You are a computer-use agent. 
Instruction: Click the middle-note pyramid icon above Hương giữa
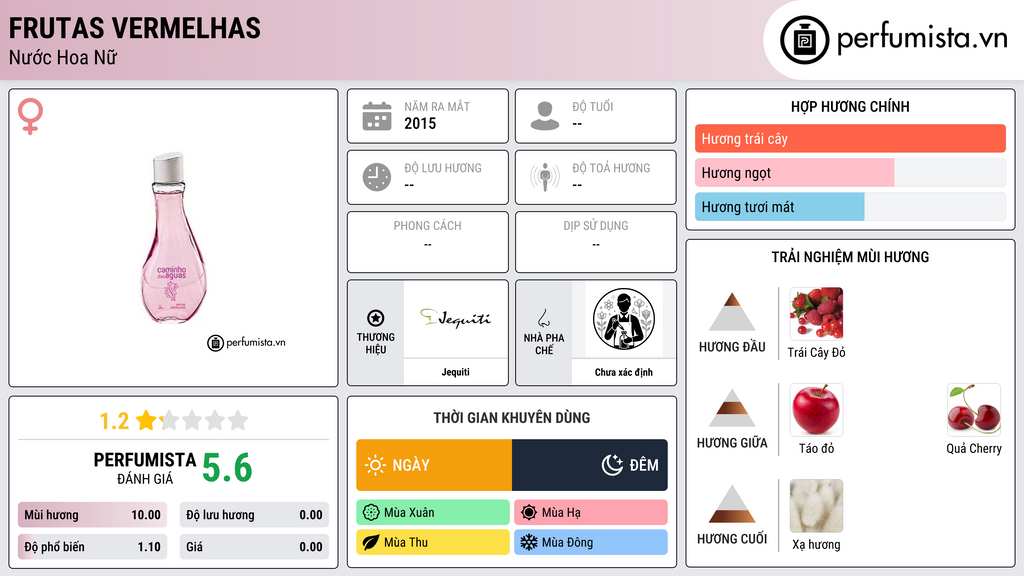[x=732, y=408]
